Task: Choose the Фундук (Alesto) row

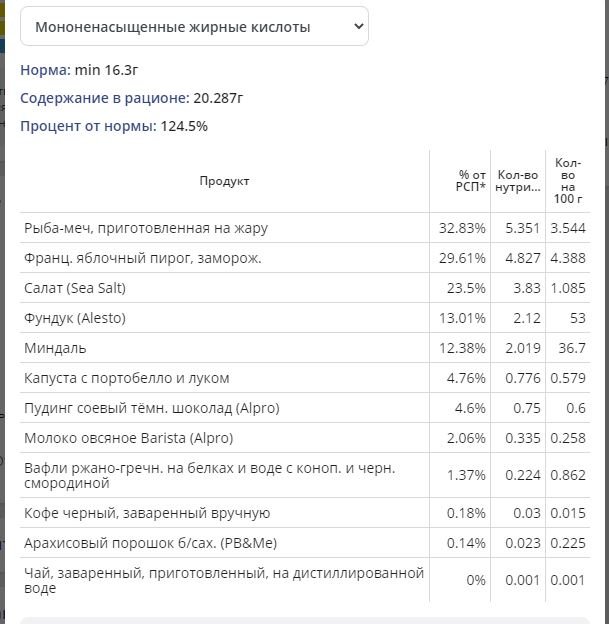Action: click(x=305, y=318)
